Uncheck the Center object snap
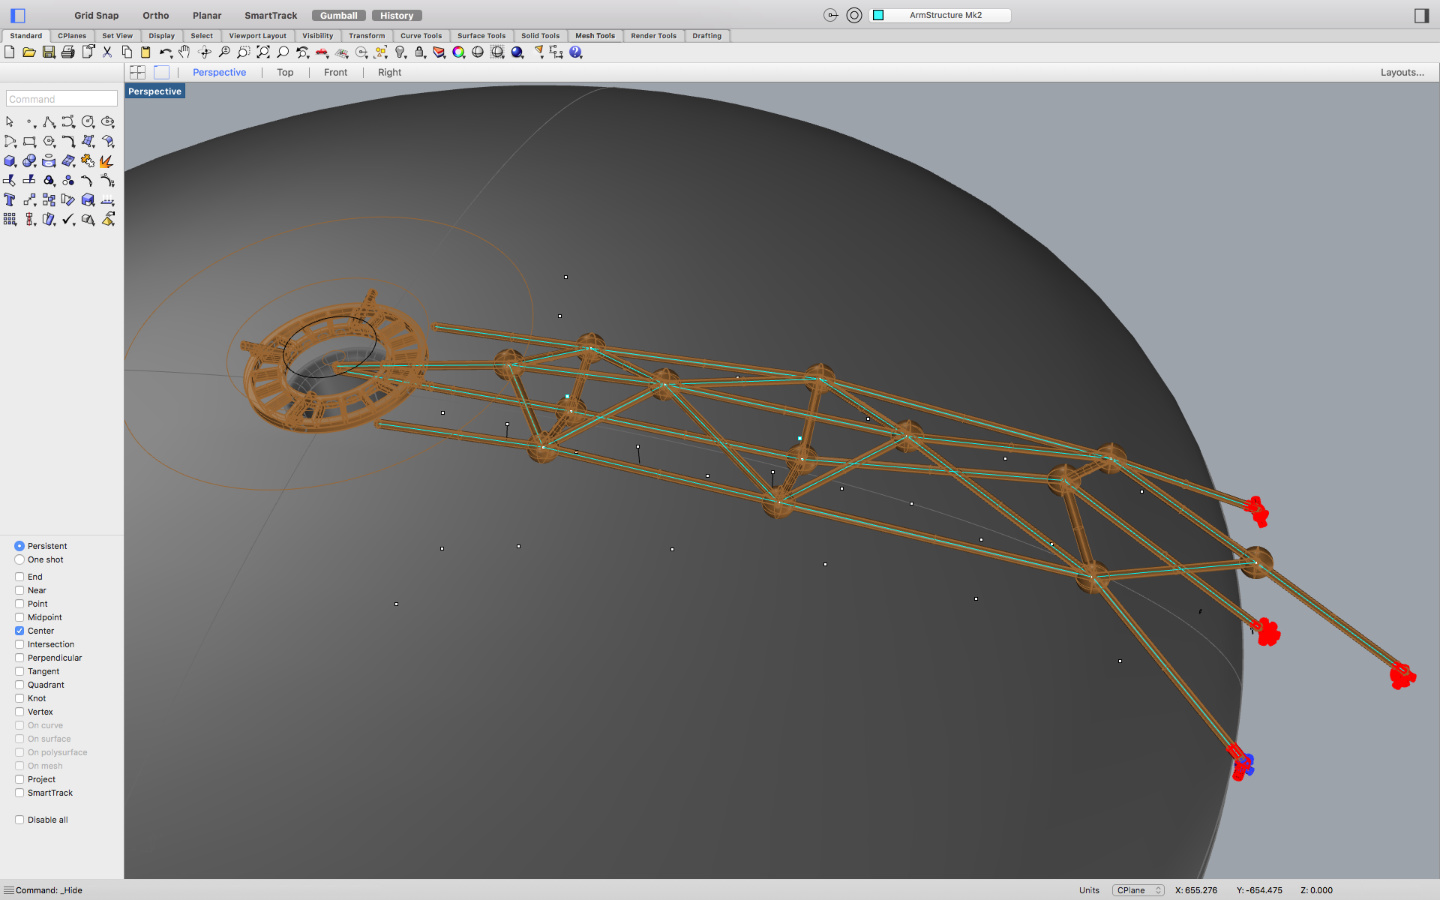The image size is (1440, 900). pos(19,631)
